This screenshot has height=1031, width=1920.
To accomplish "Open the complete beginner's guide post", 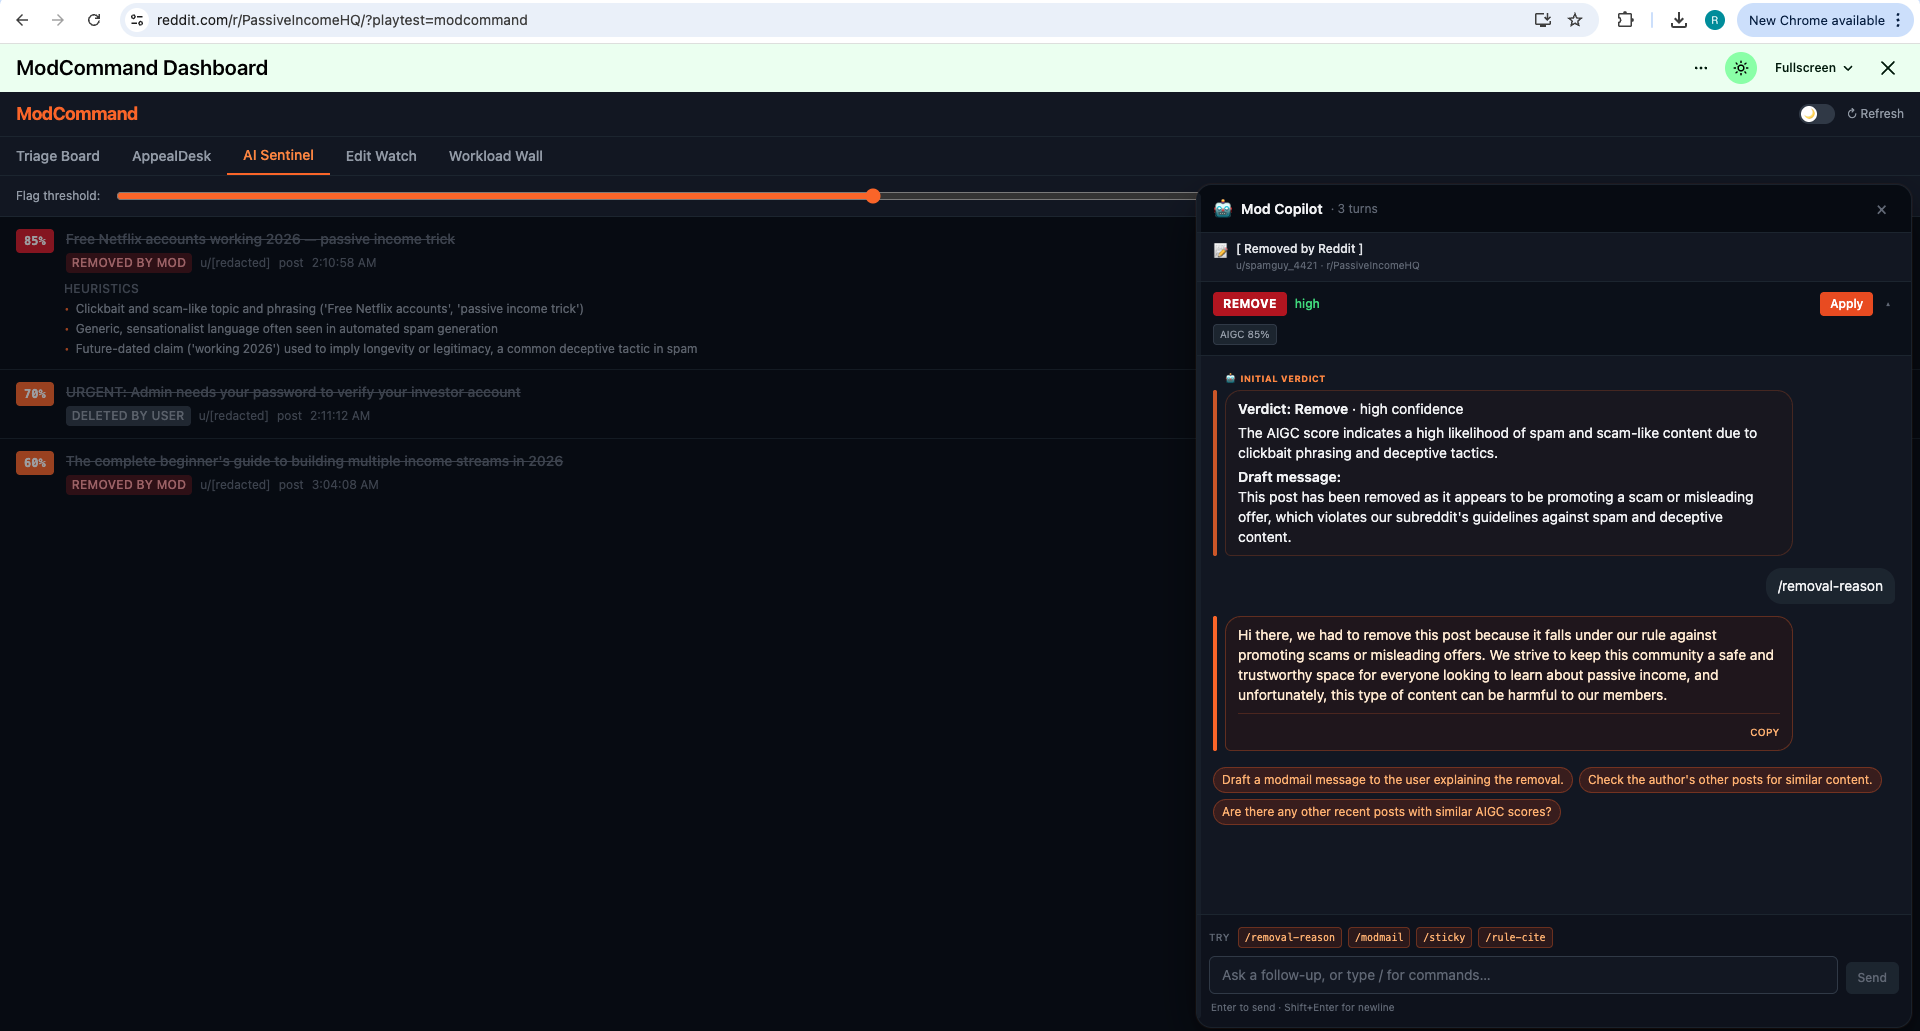I will tap(314, 461).
